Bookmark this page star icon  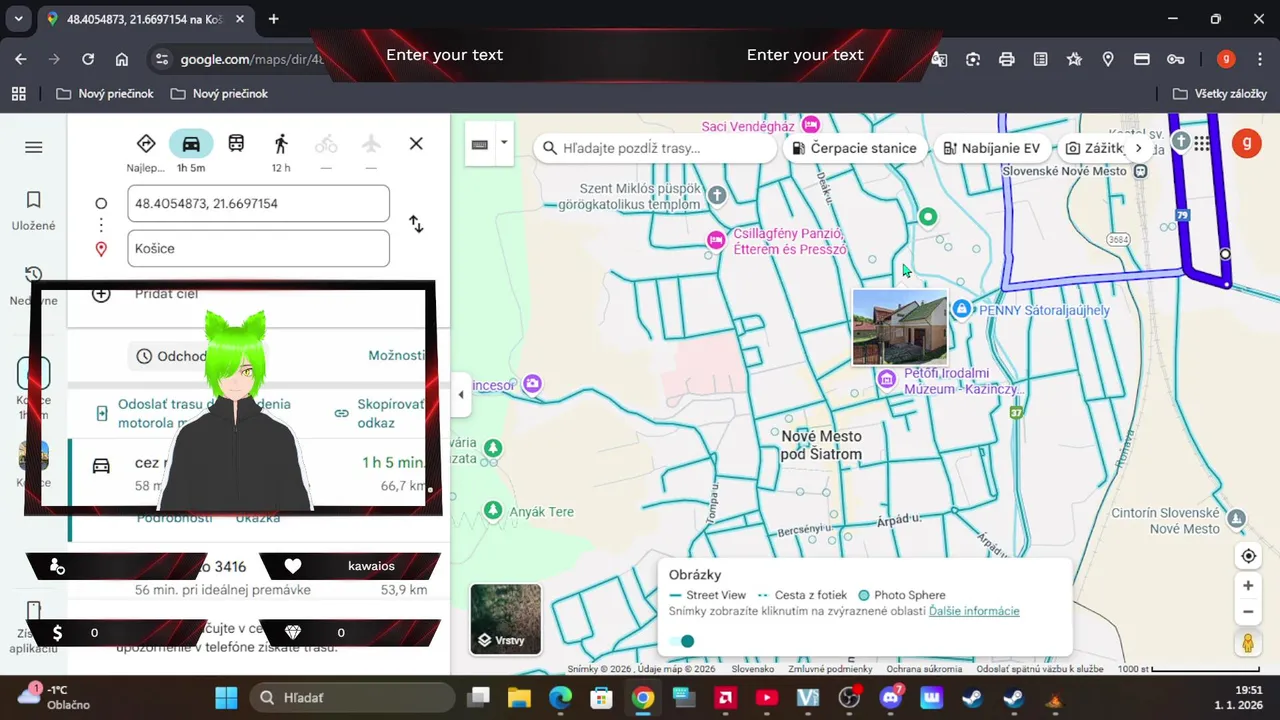click(x=1074, y=59)
